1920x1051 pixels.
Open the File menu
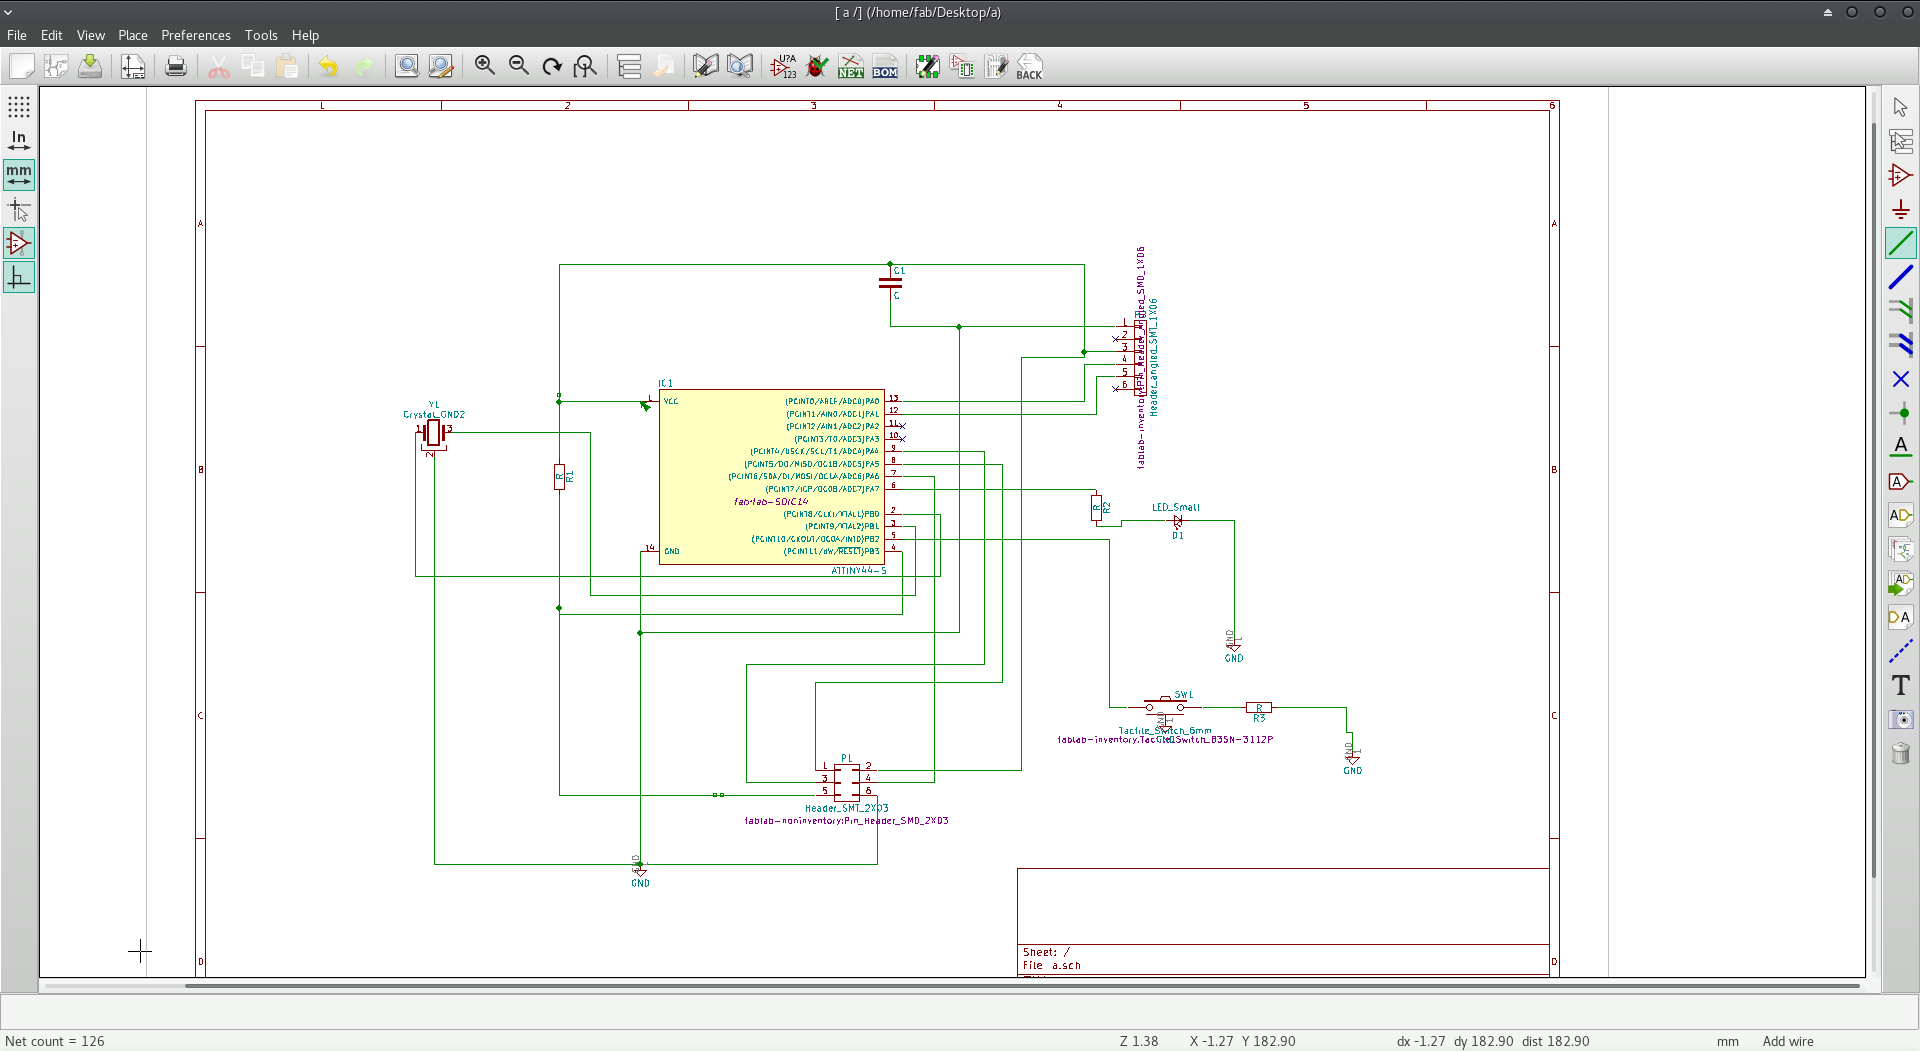click(x=17, y=35)
